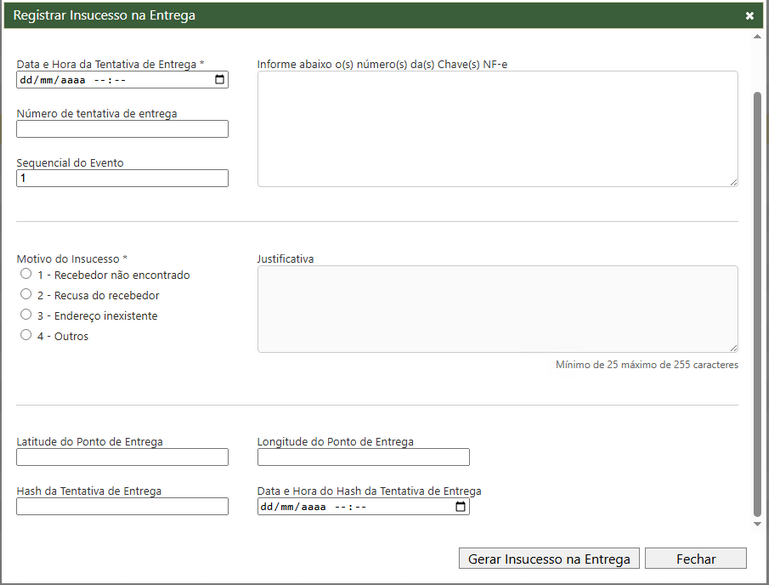Screen dimensions: 769x585
Task: Open calendar picker for Data e Hora do Hash
Action: point(461,507)
